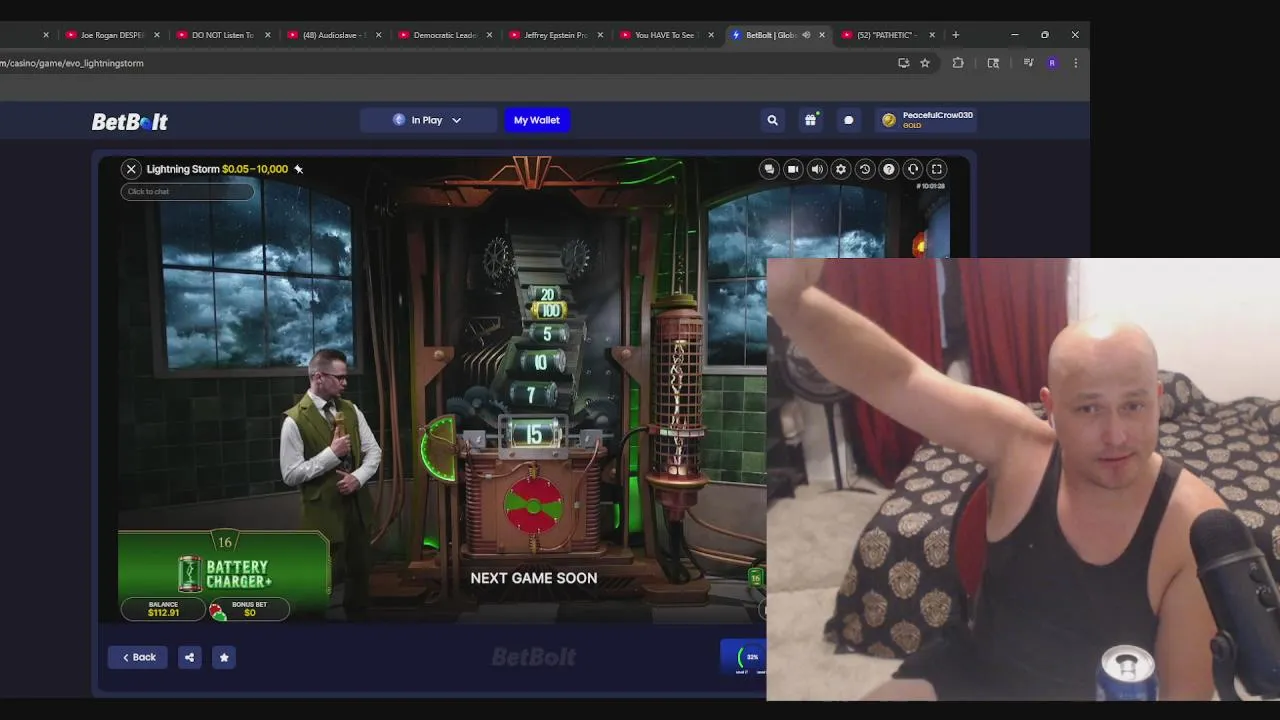1280x720 pixels.
Task: Open the BetBolt search icon
Action: pos(772,120)
